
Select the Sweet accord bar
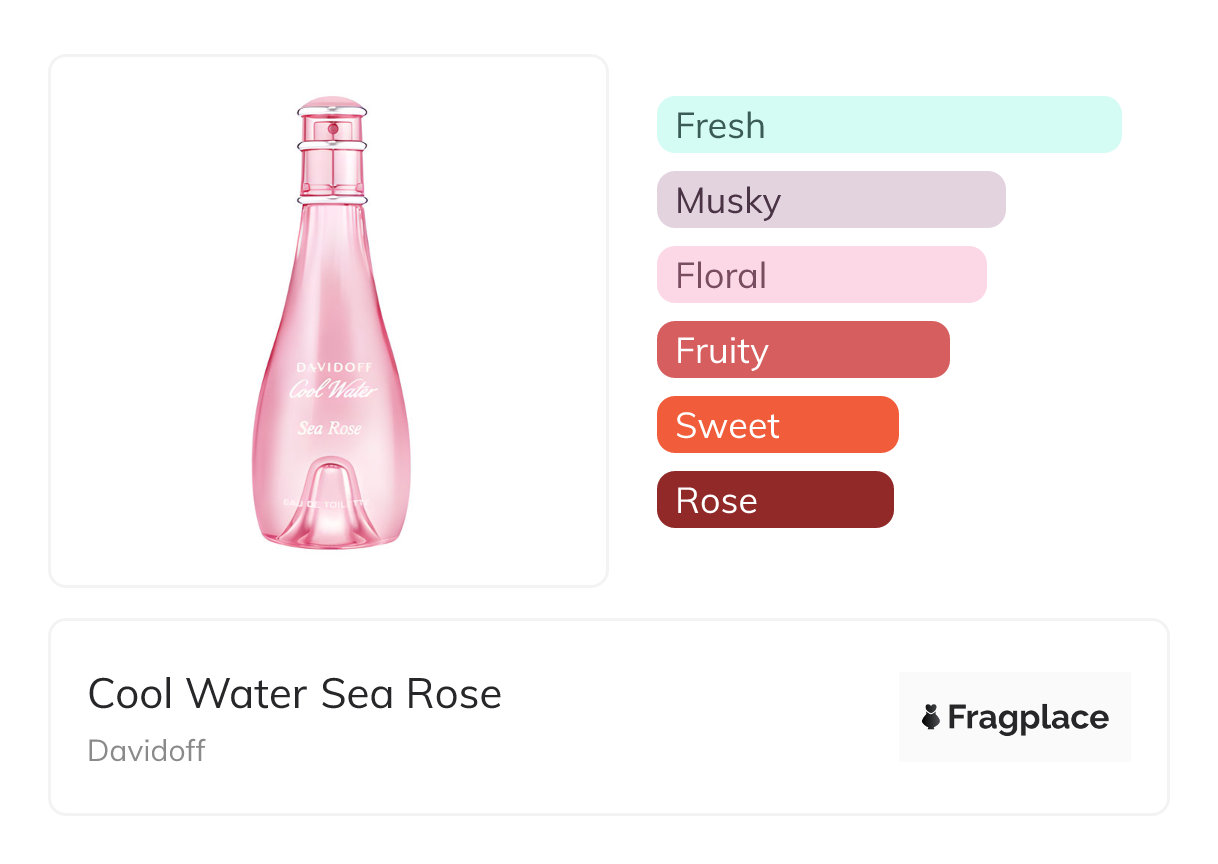pos(777,425)
